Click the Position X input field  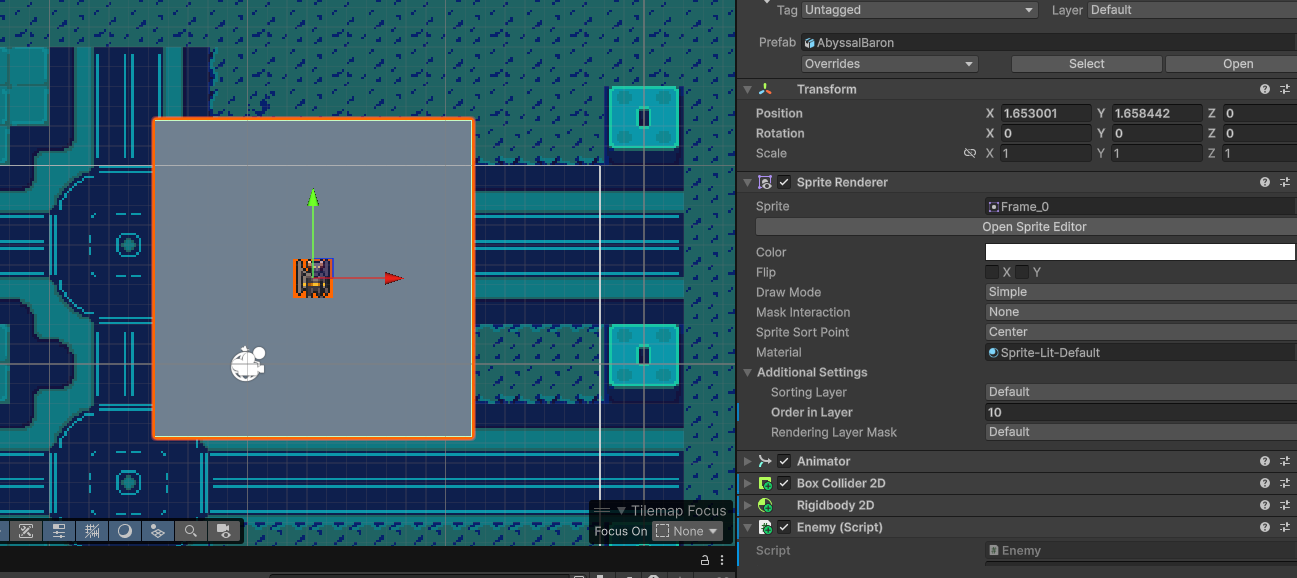(1046, 113)
